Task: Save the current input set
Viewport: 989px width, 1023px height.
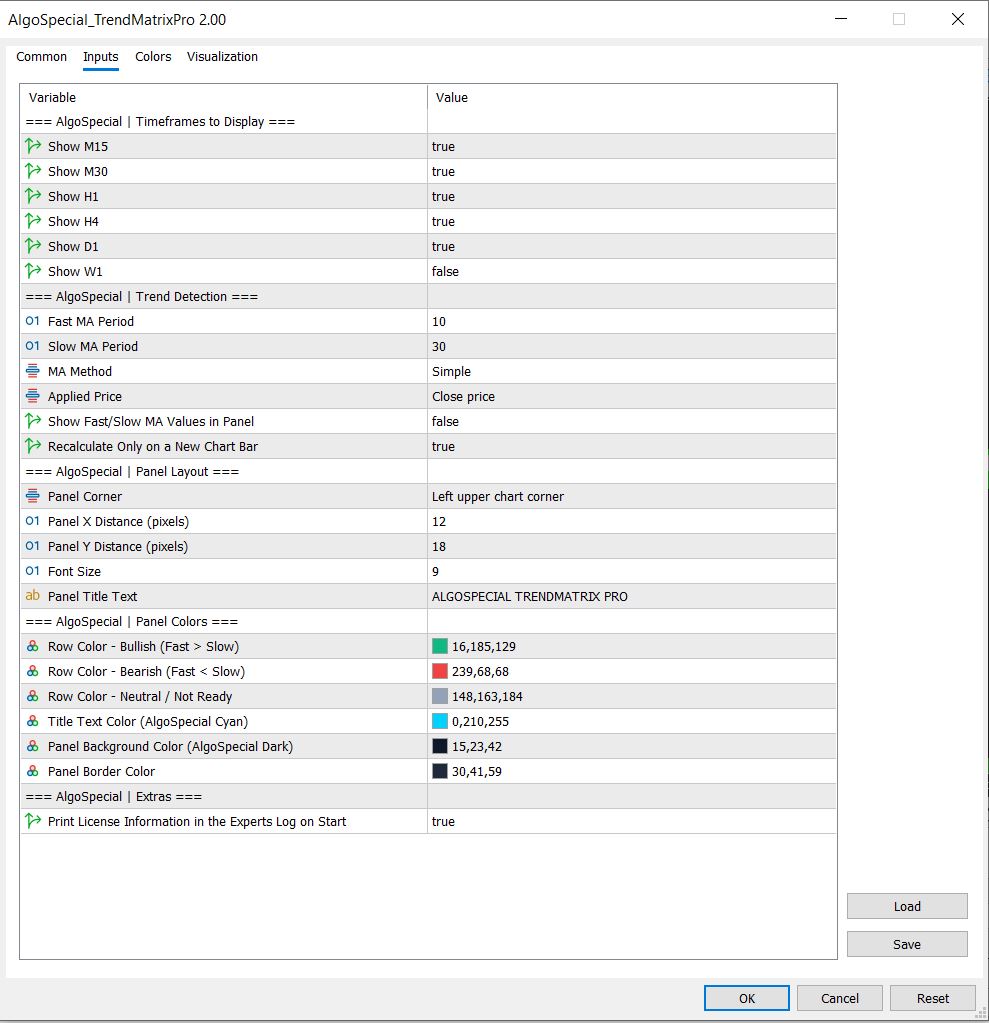Action: [x=907, y=943]
